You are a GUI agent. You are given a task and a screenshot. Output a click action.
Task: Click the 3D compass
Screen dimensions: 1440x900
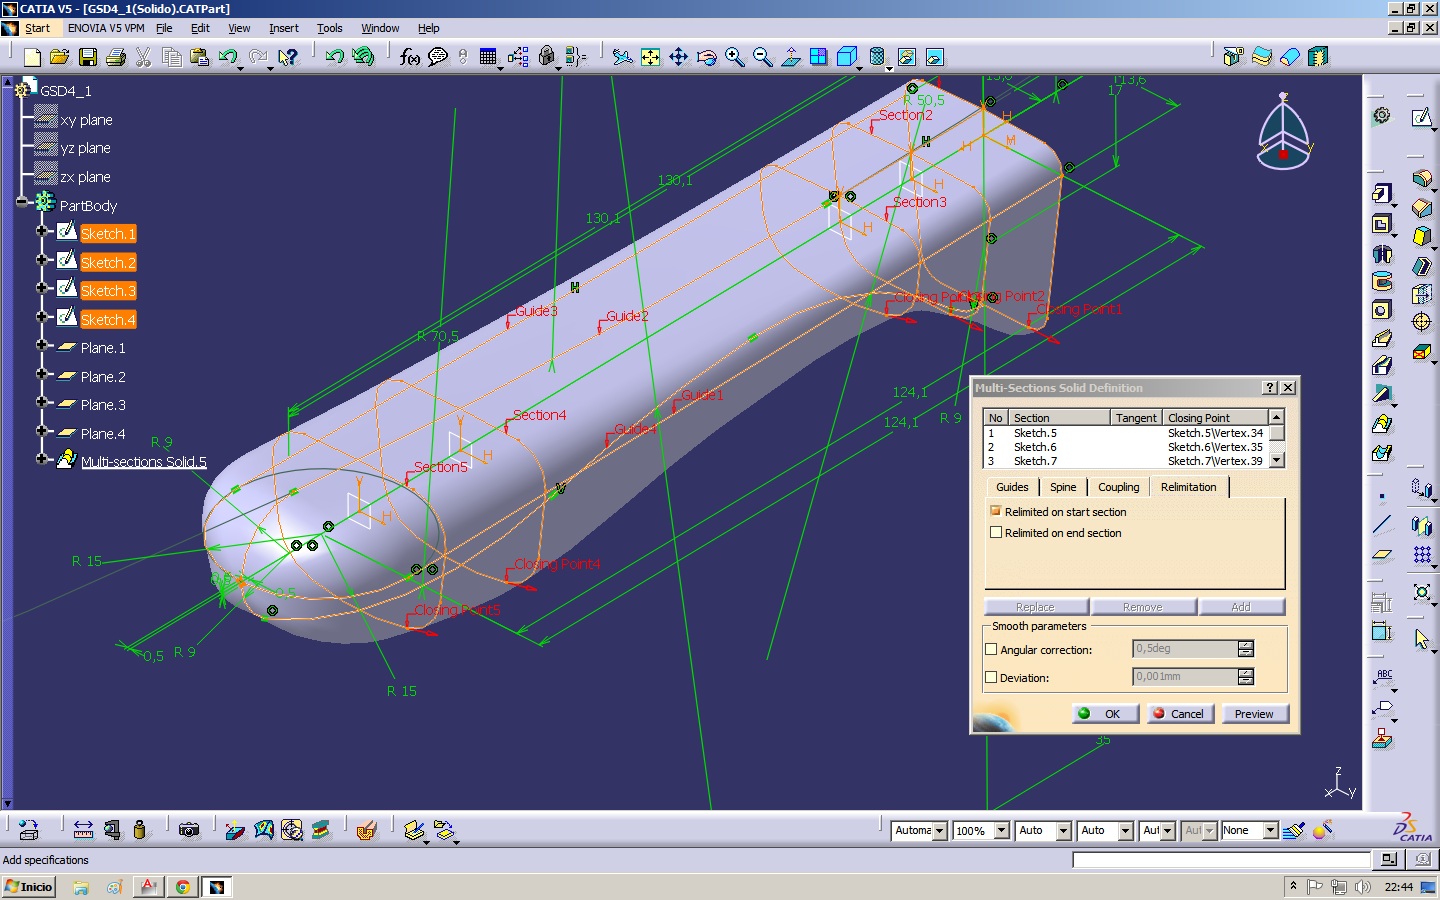tap(1284, 132)
